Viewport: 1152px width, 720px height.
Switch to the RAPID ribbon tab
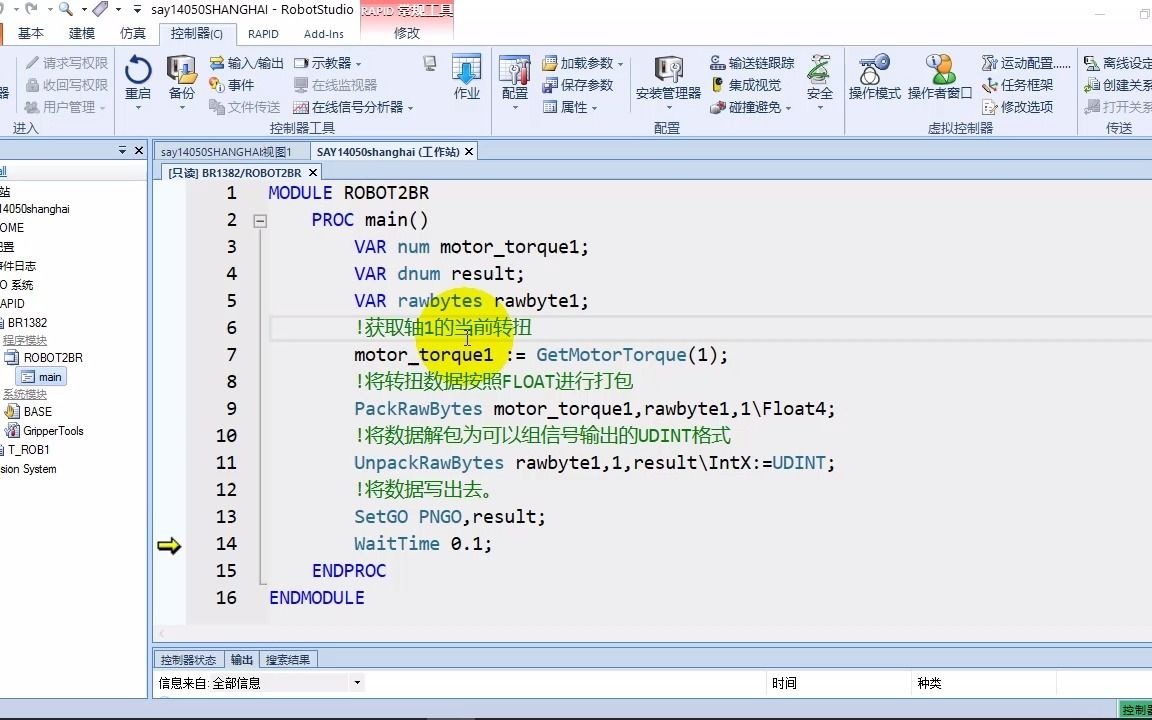[263, 33]
